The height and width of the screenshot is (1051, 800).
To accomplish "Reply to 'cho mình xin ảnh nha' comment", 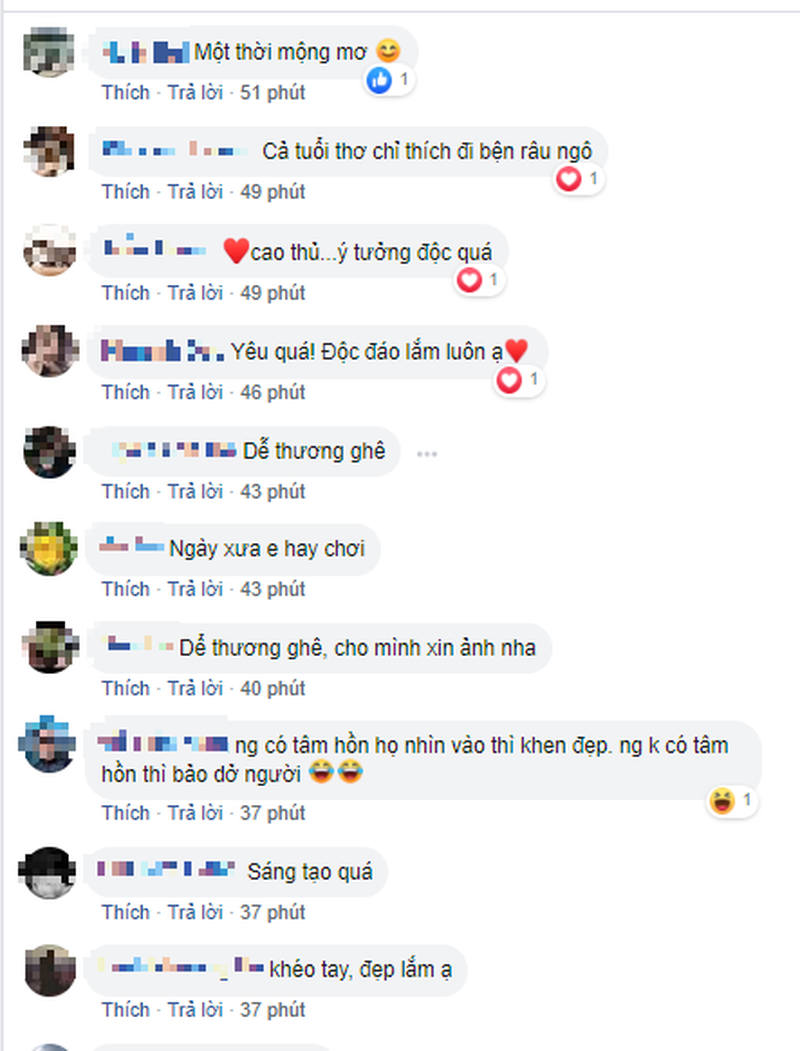I will click(x=195, y=688).
